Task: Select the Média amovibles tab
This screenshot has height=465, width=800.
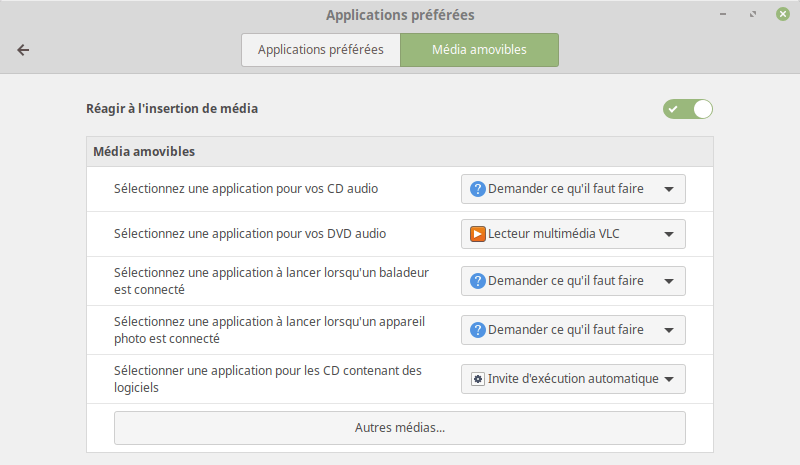Action: pyautogui.click(x=480, y=50)
